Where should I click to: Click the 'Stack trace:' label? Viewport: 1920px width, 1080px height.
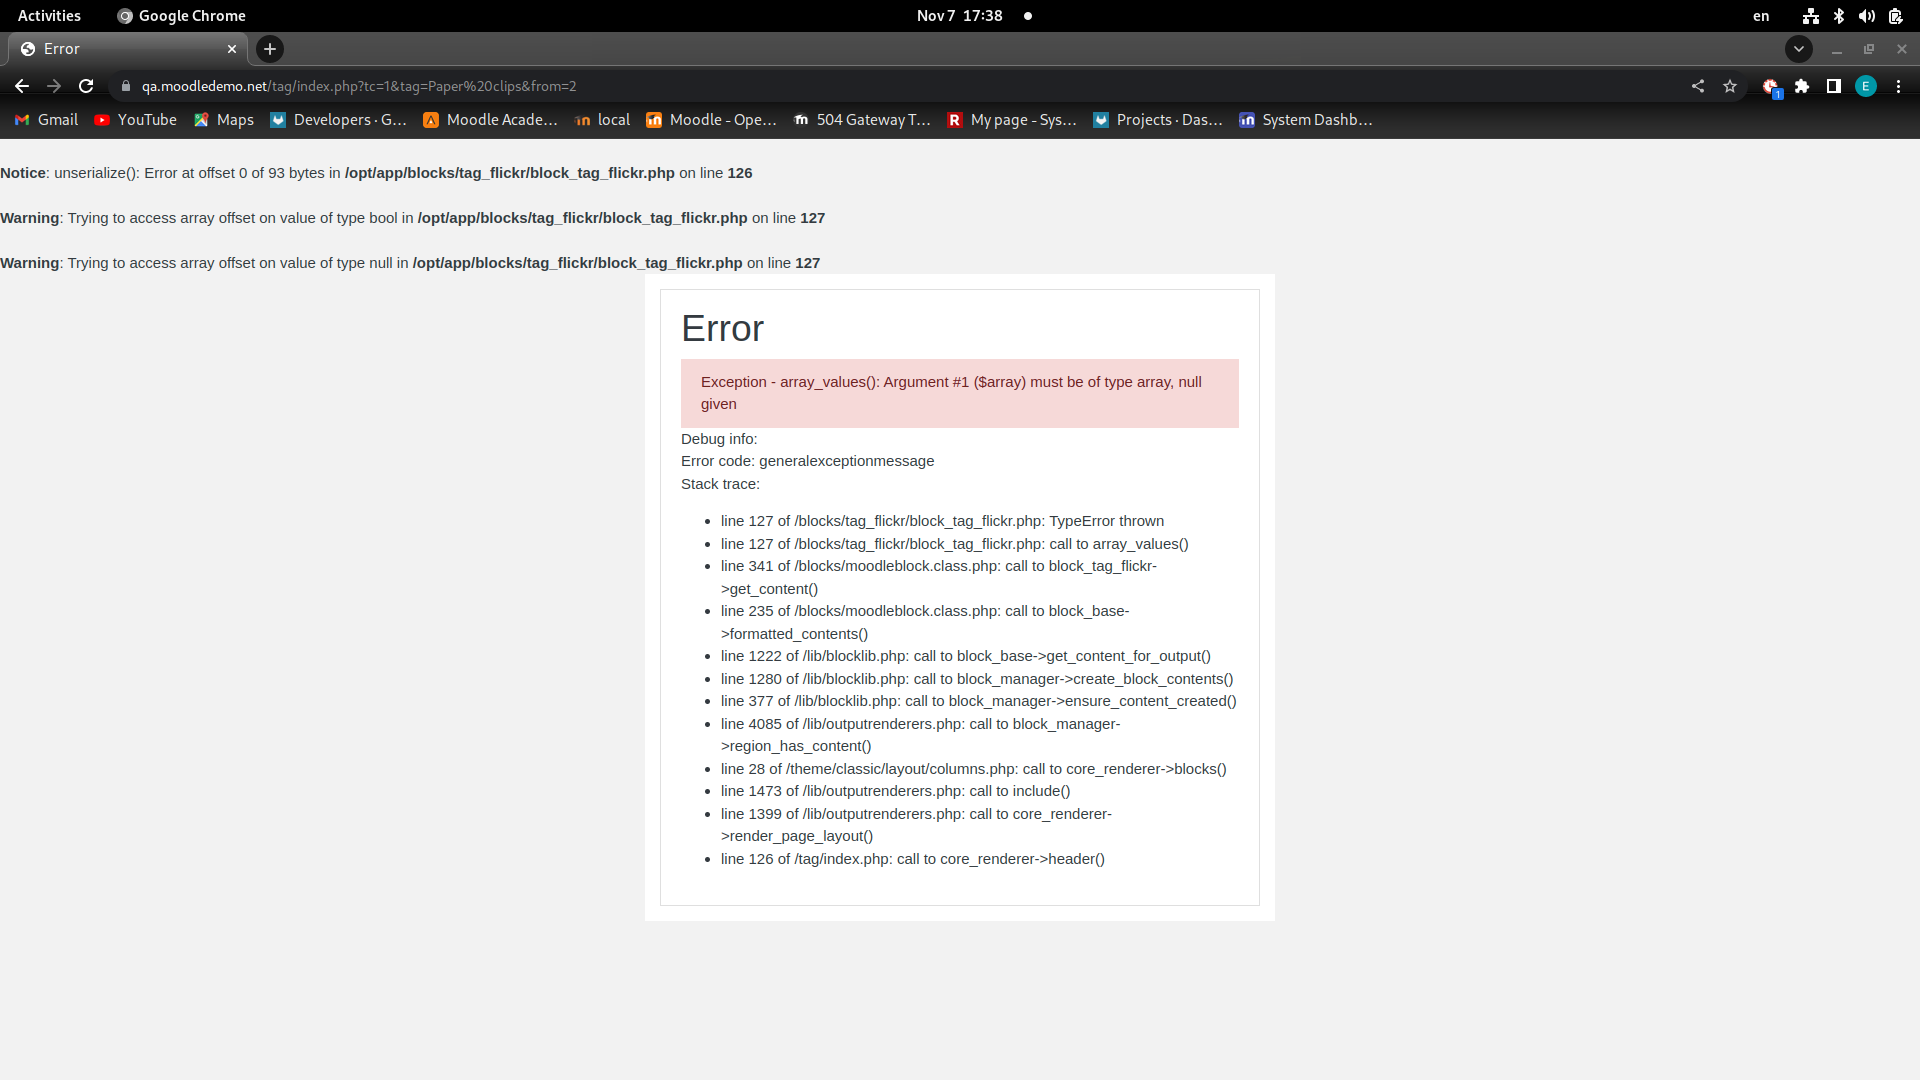[x=720, y=484]
